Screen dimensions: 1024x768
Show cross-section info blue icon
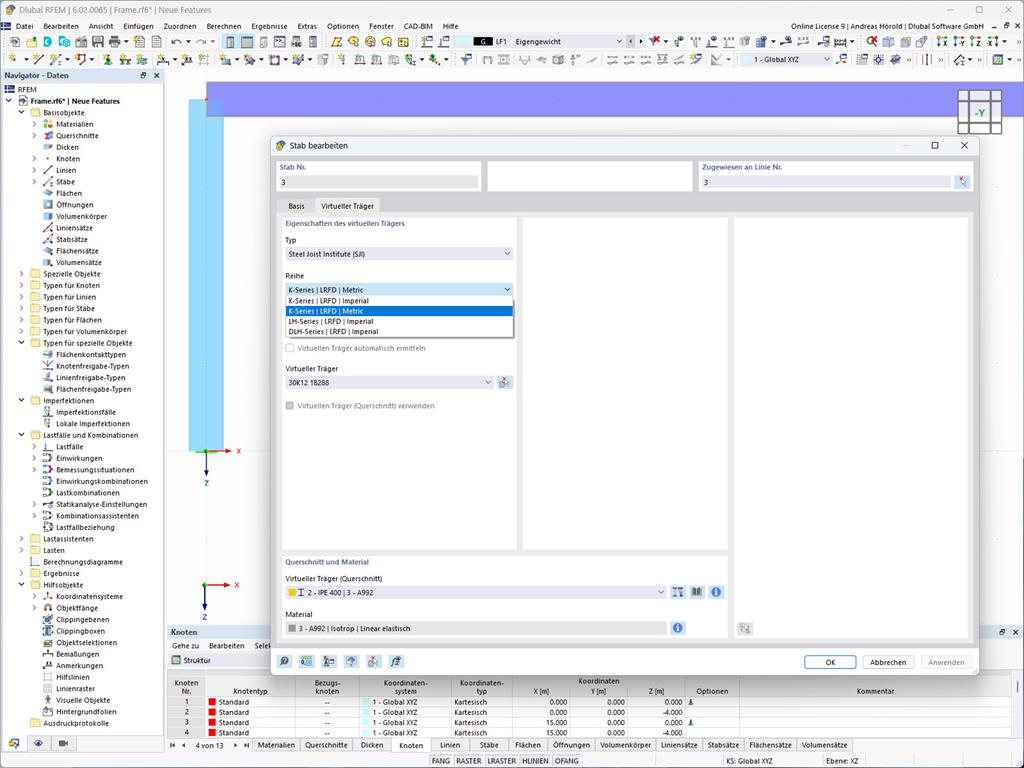(x=716, y=592)
